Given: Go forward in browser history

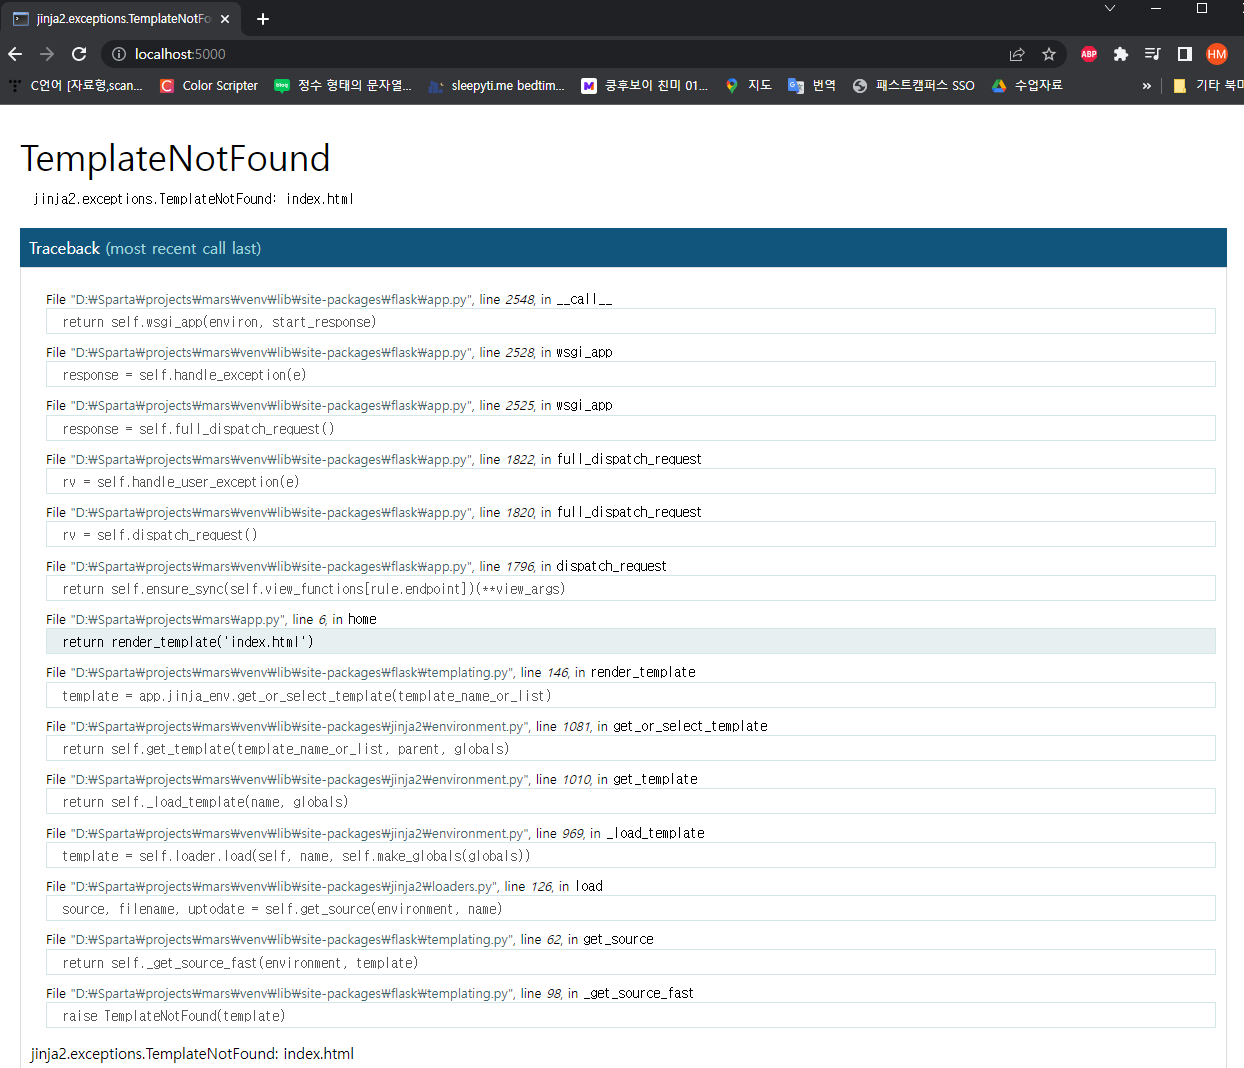Looking at the screenshot, I should (47, 54).
